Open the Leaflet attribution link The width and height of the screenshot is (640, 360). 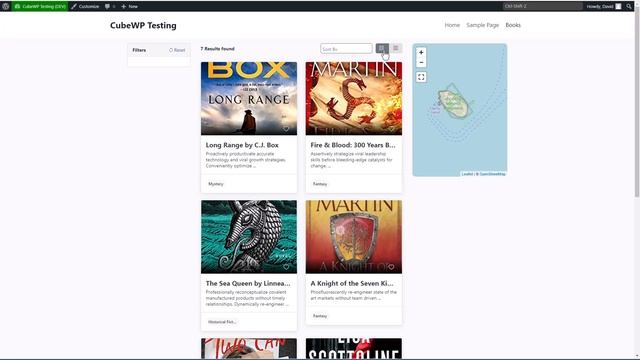[467, 174]
